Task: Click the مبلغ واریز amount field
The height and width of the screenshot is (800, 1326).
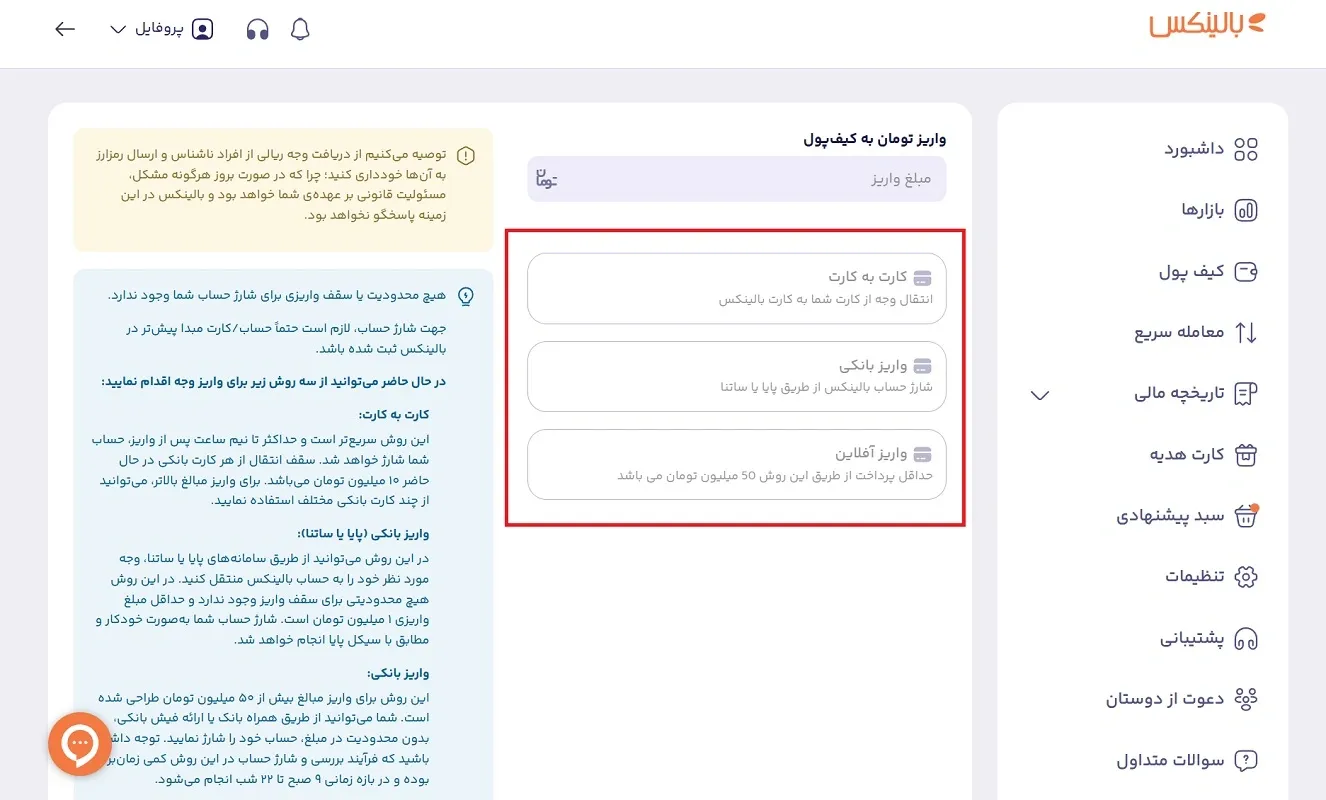Action: tap(737, 179)
